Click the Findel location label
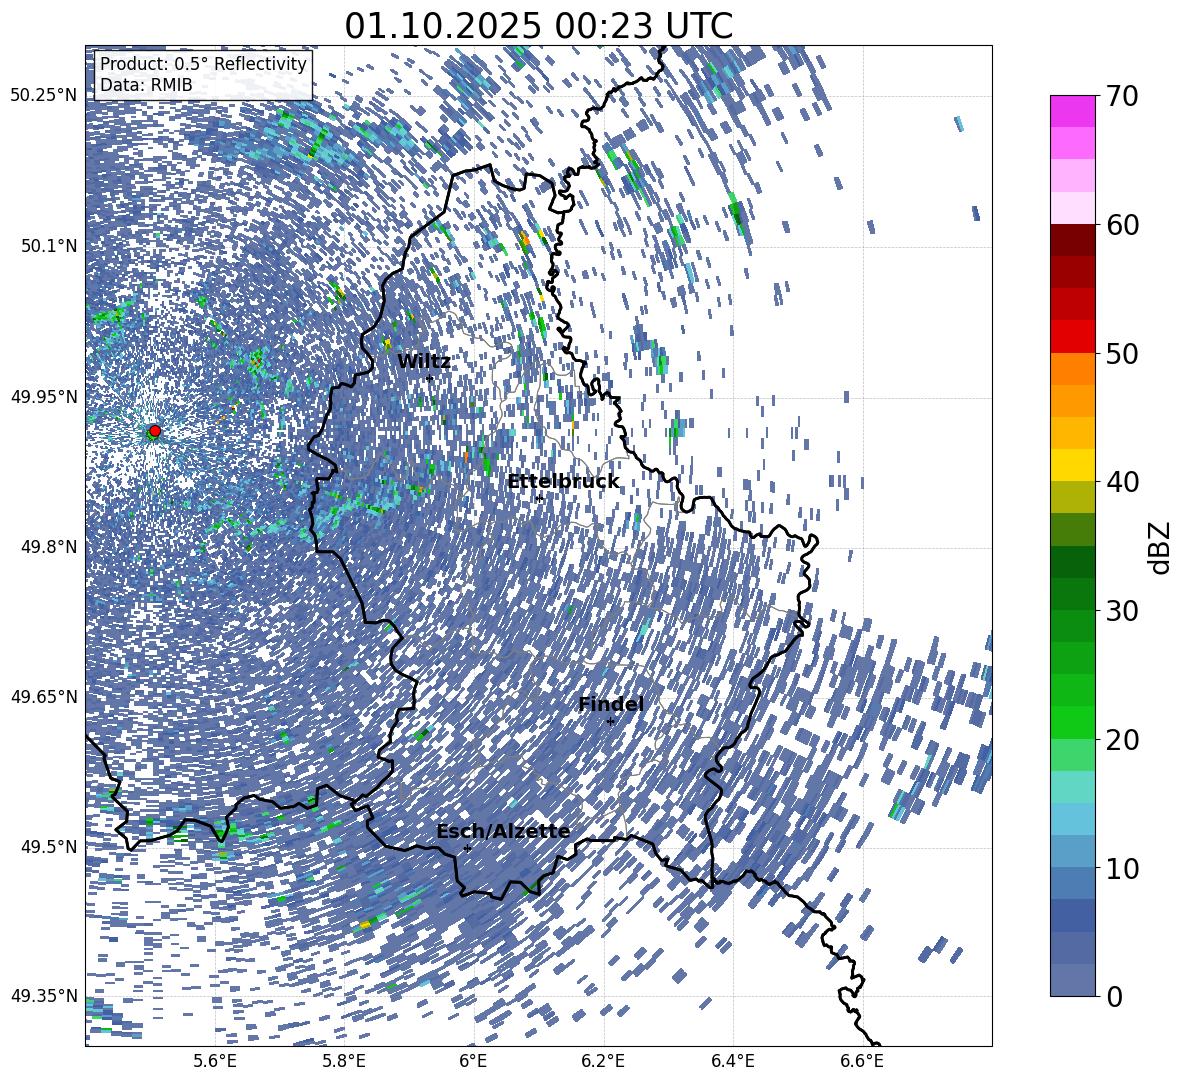 [611, 704]
